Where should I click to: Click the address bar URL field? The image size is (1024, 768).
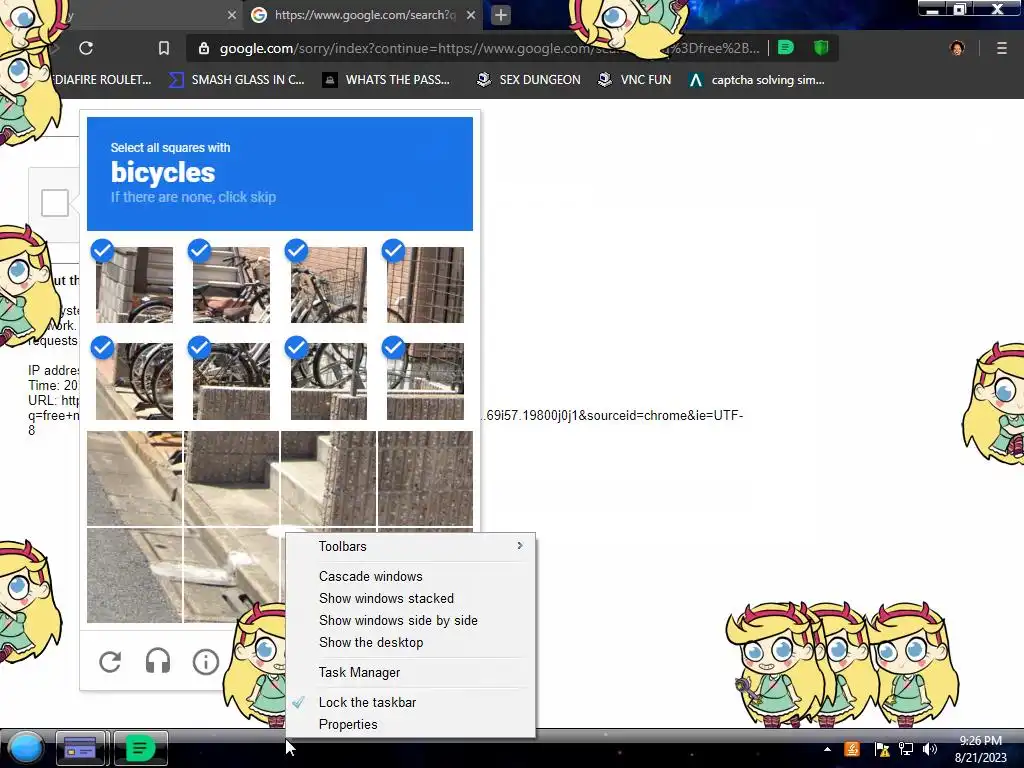490,48
